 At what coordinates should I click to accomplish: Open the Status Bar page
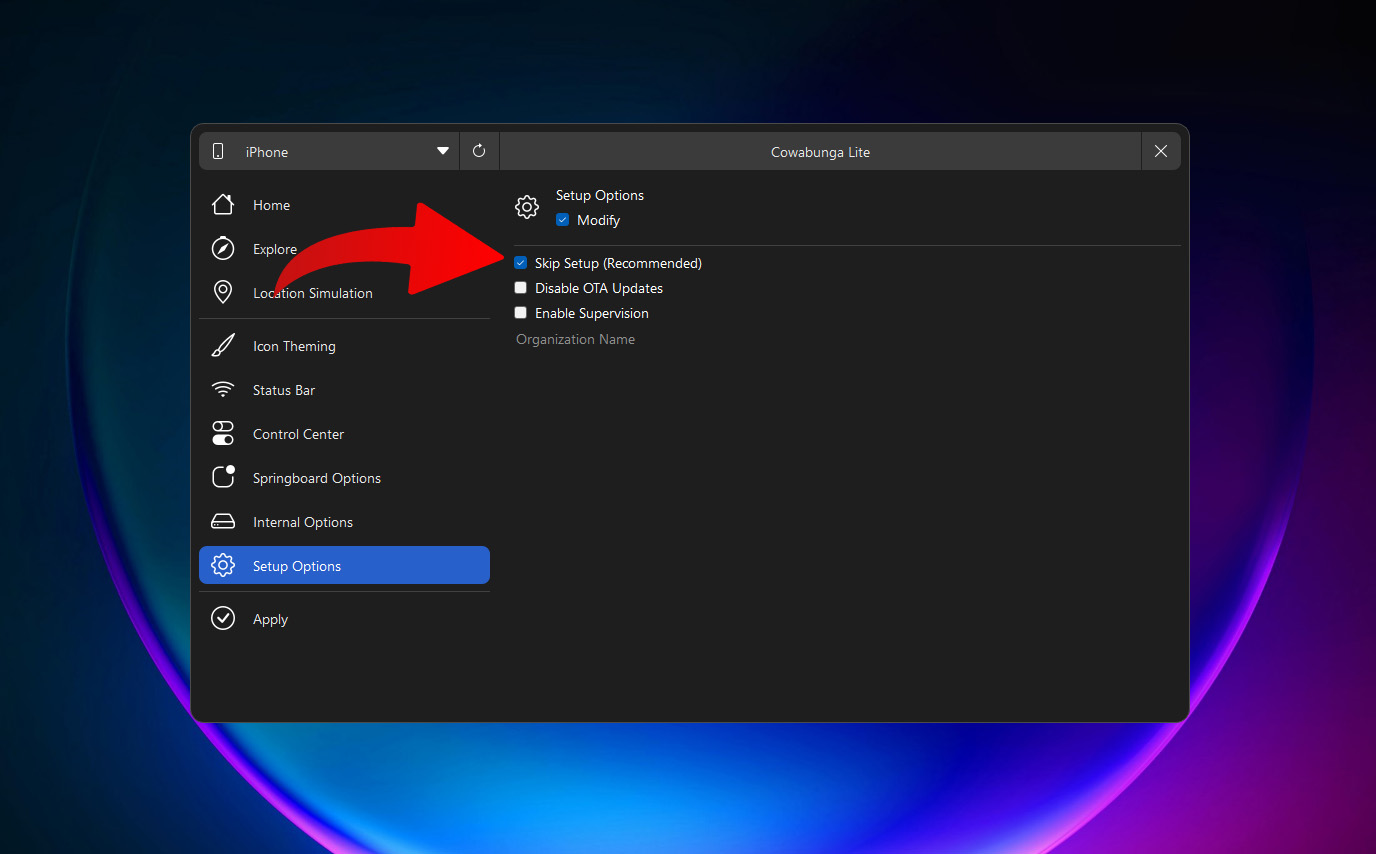coord(344,390)
